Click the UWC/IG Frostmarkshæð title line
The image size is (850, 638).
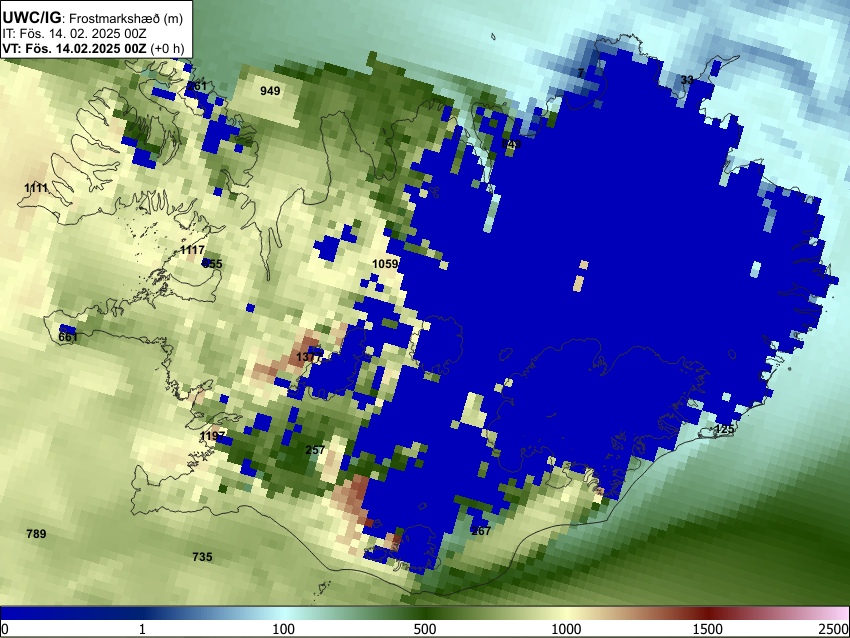[x=93, y=18]
